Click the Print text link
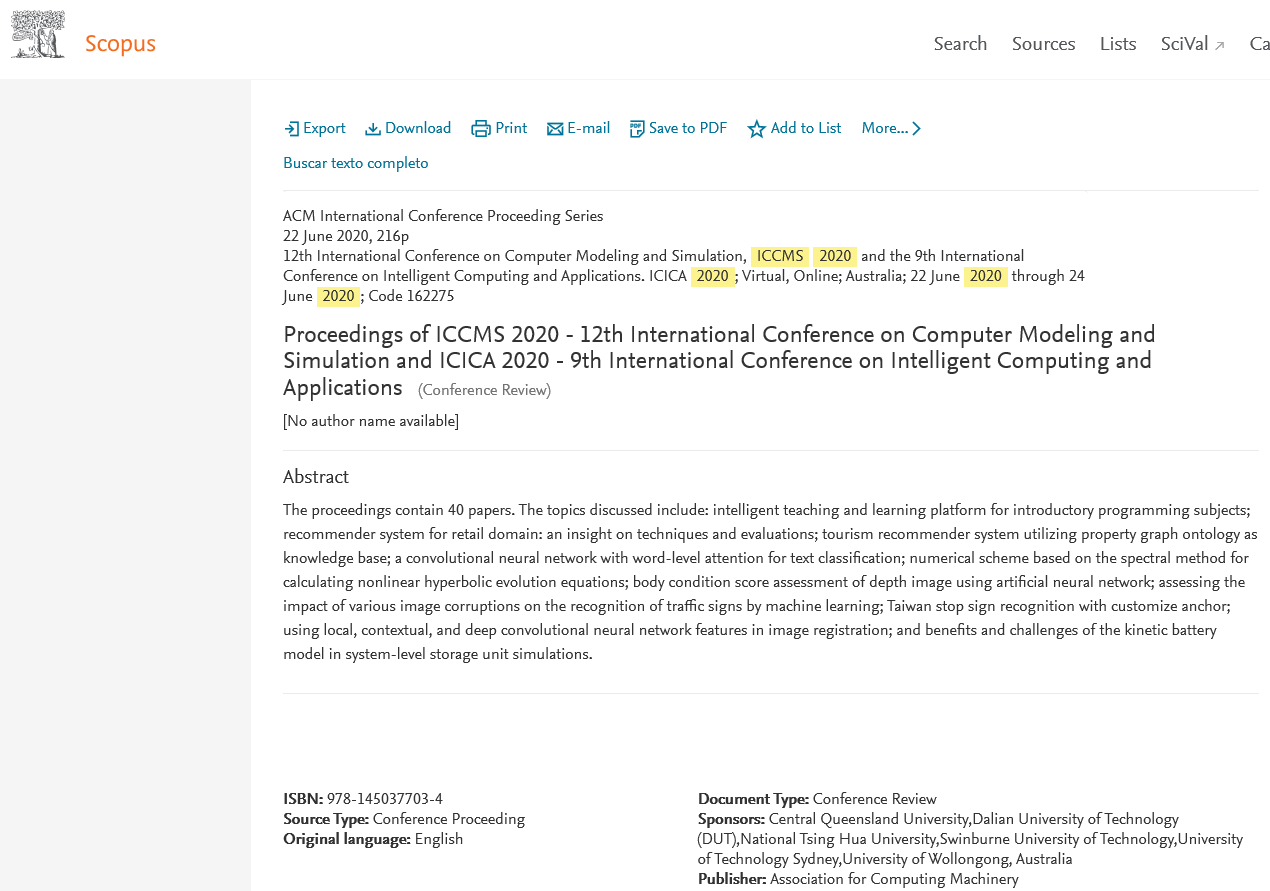 (511, 128)
